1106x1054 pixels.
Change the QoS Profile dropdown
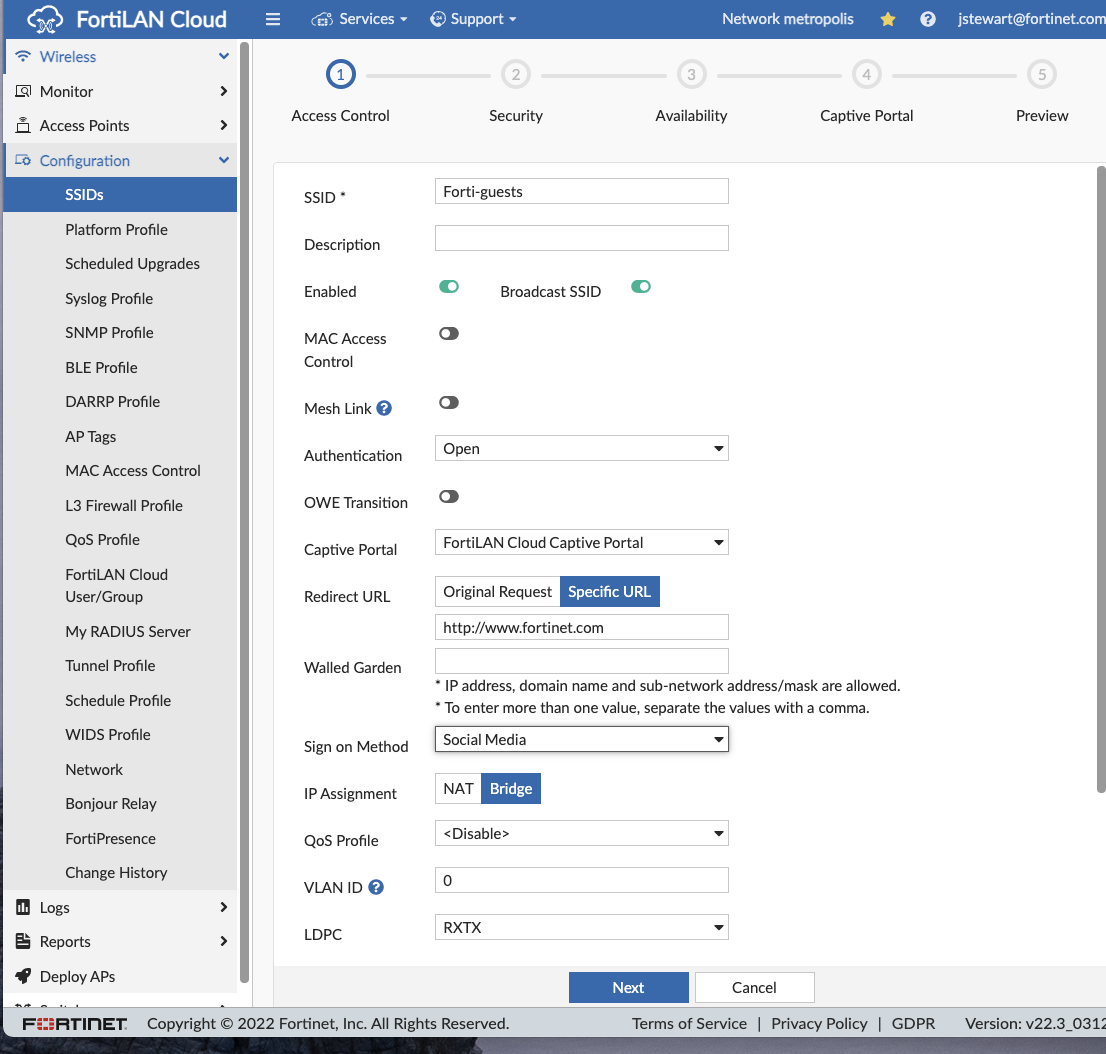coord(580,833)
